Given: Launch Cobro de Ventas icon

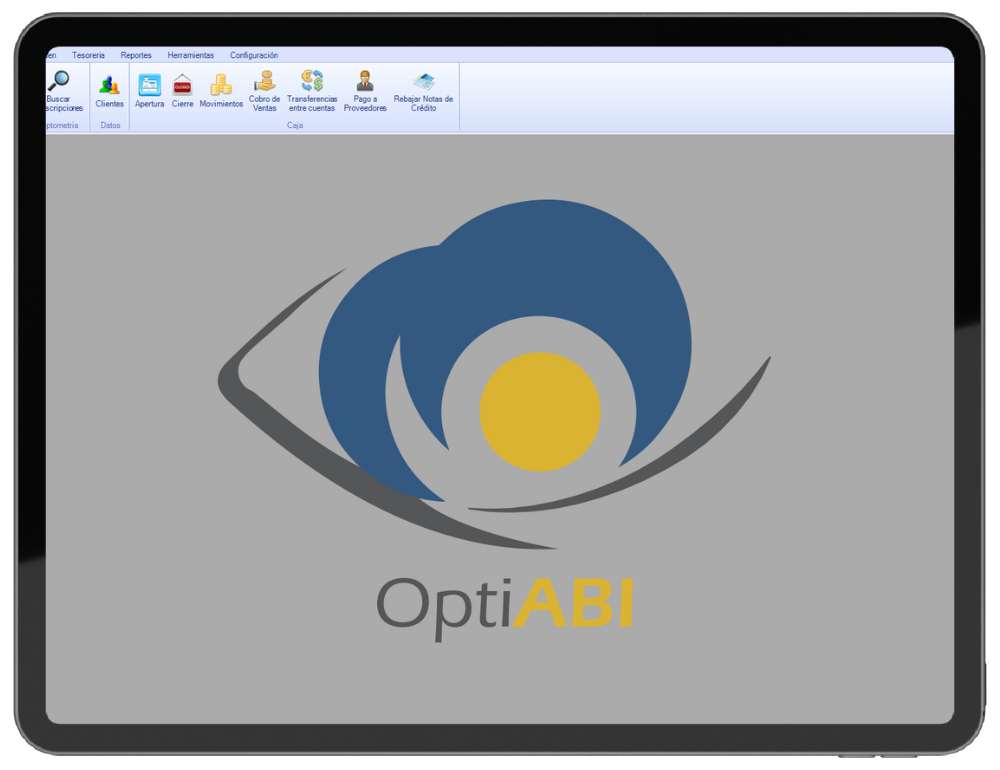Looking at the screenshot, I should click(265, 82).
